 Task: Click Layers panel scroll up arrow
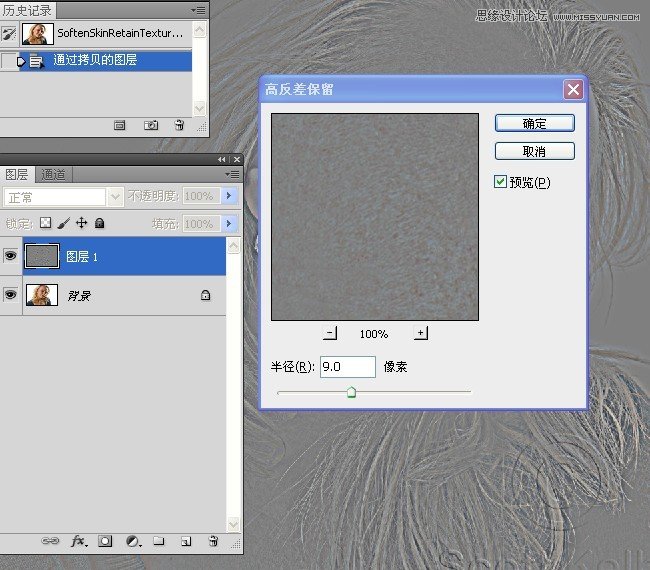click(x=233, y=246)
